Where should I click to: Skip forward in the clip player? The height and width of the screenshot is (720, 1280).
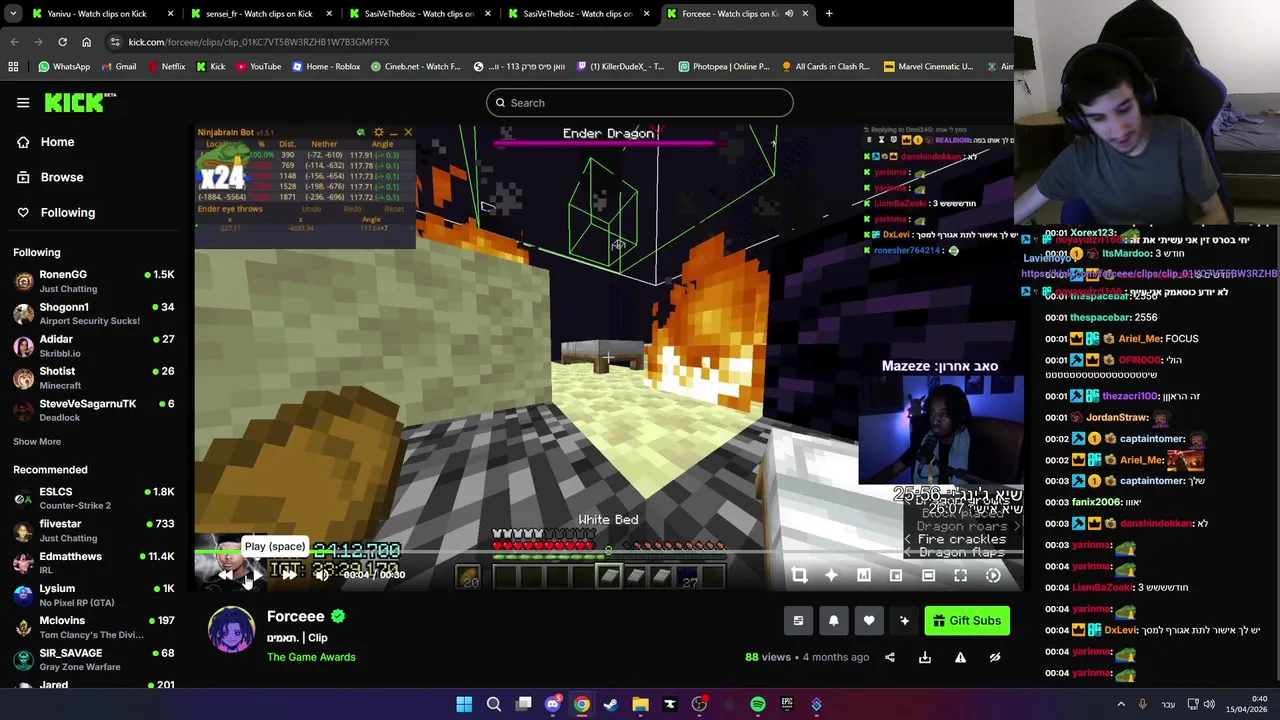click(289, 575)
